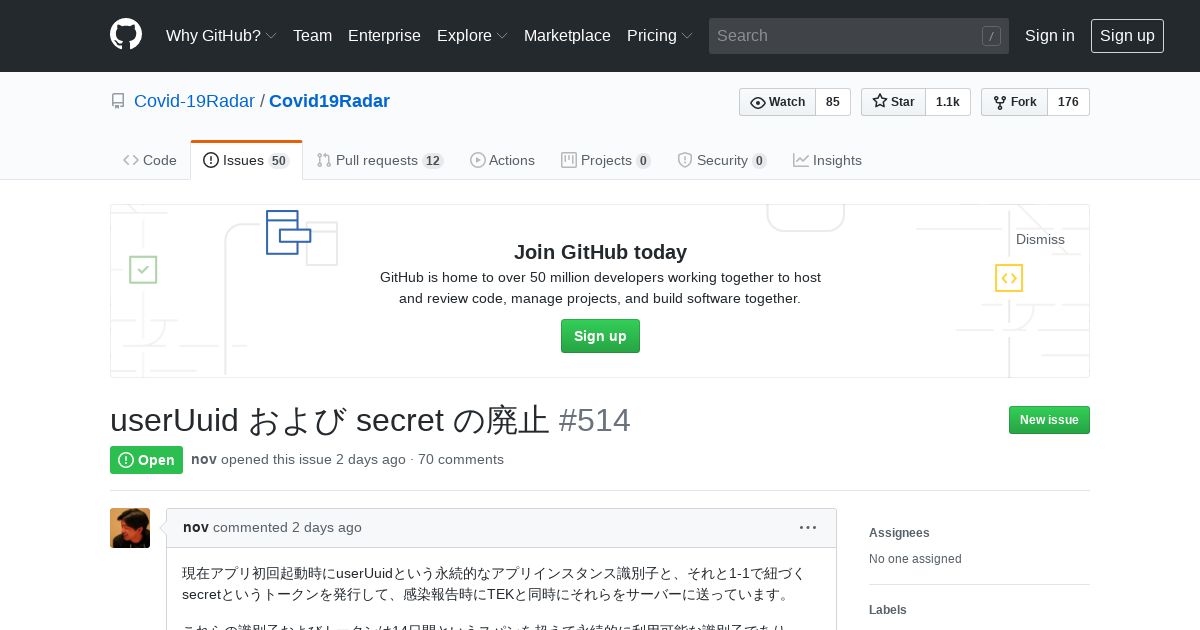The image size is (1200, 630).
Task: Switch to the Actions tab
Action: 502,160
